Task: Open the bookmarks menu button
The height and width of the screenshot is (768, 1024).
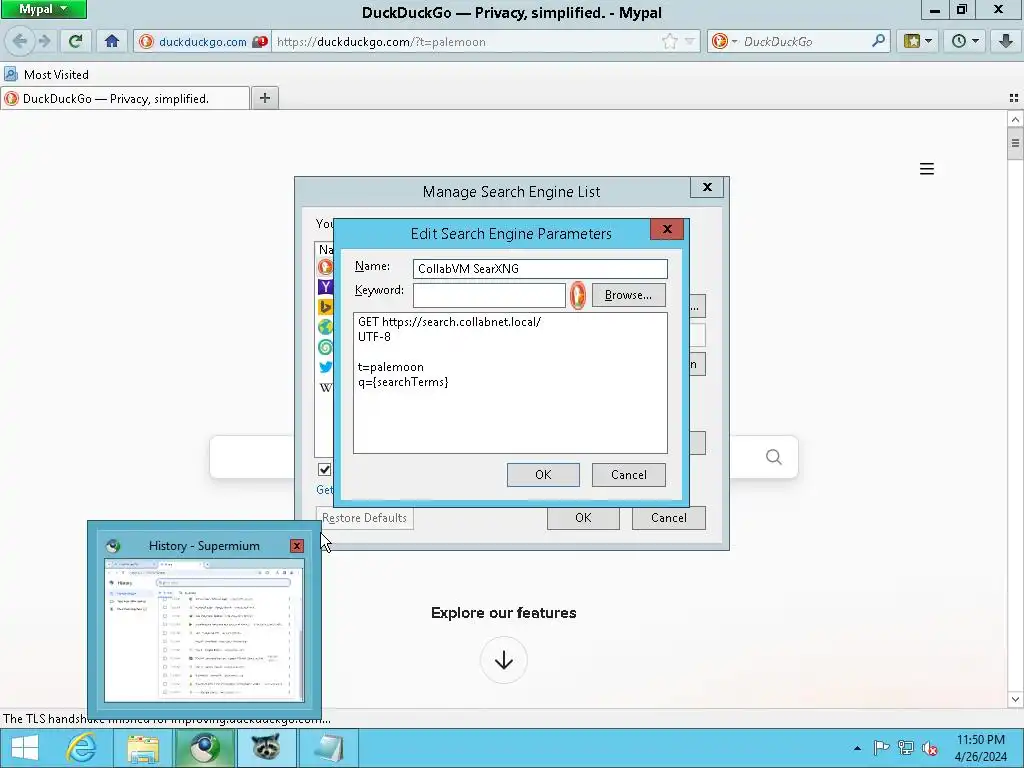Action: [918, 42]
